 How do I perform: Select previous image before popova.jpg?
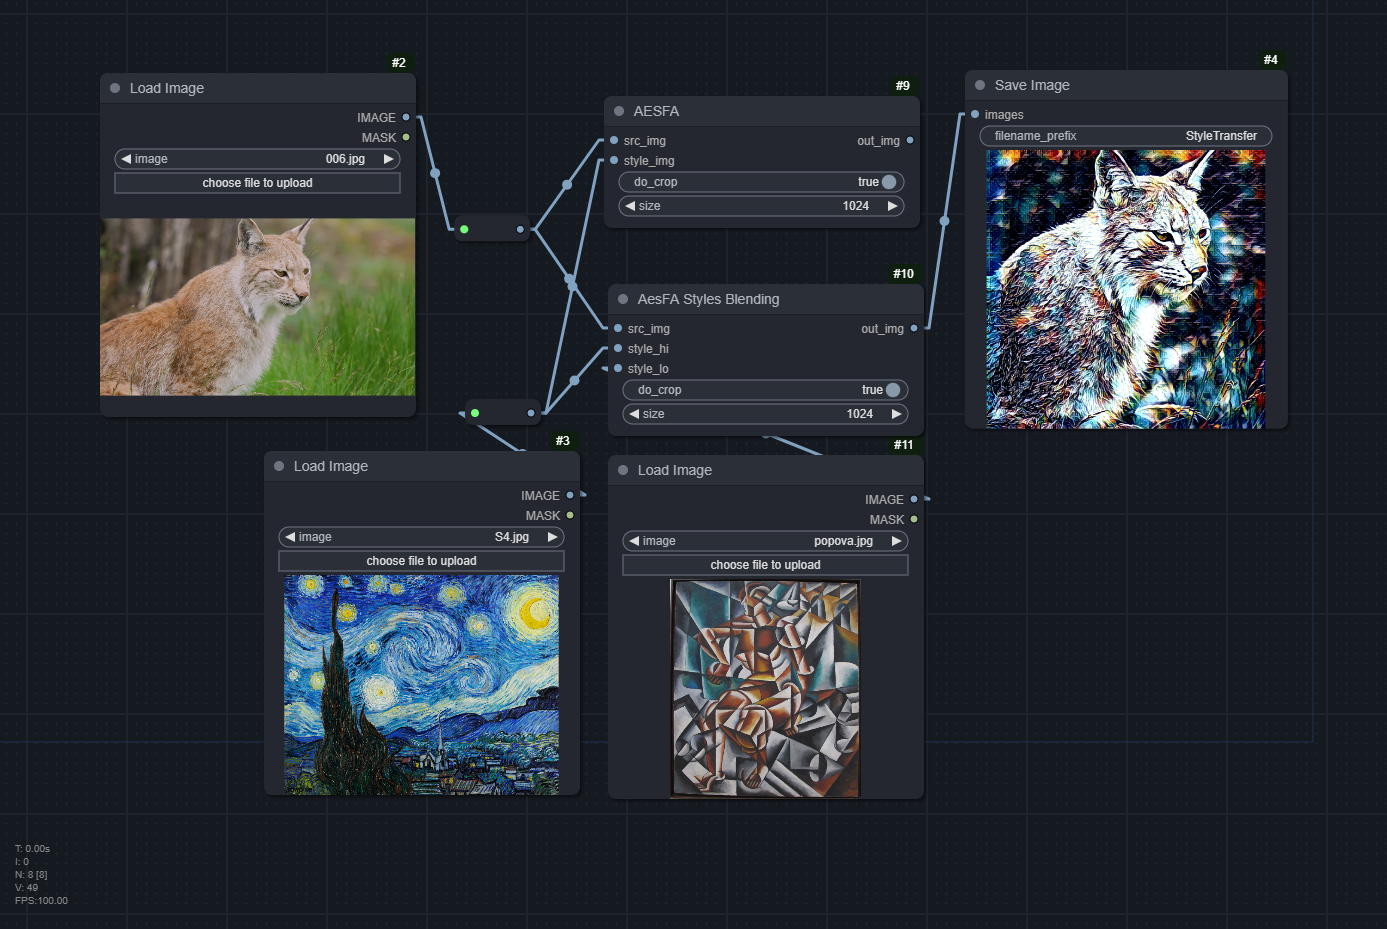pyautogui.click(x=634, y=541)
